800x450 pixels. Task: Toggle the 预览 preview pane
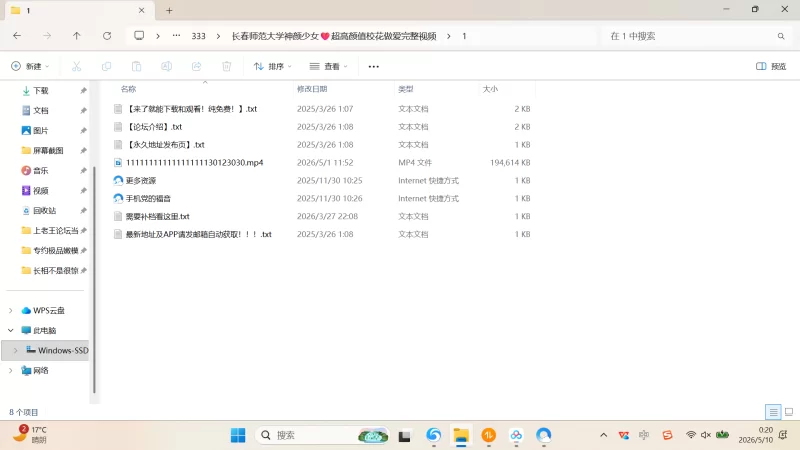pos(771,66)
